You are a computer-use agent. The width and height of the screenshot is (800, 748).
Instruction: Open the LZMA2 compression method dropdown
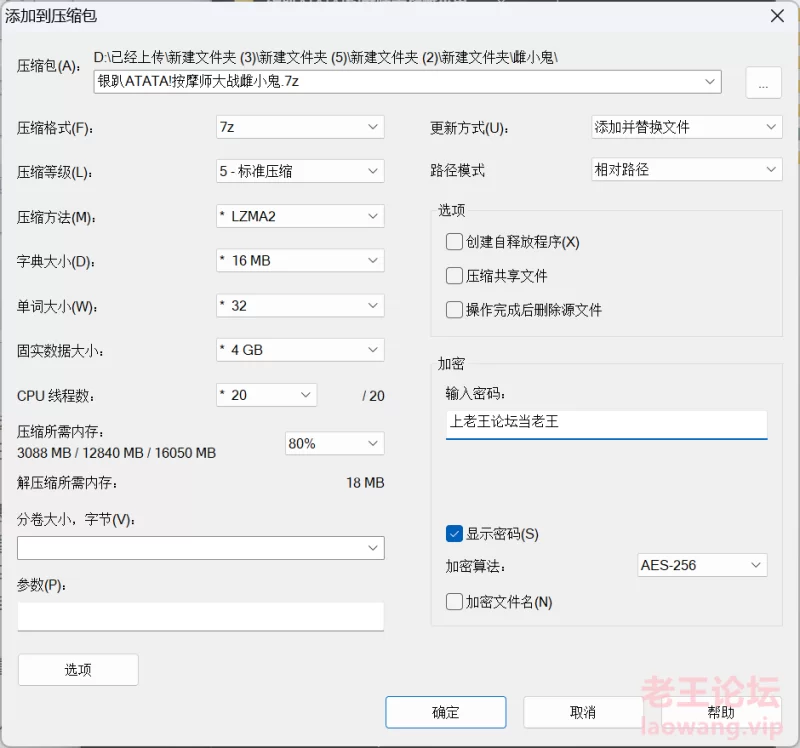[300, 216]
